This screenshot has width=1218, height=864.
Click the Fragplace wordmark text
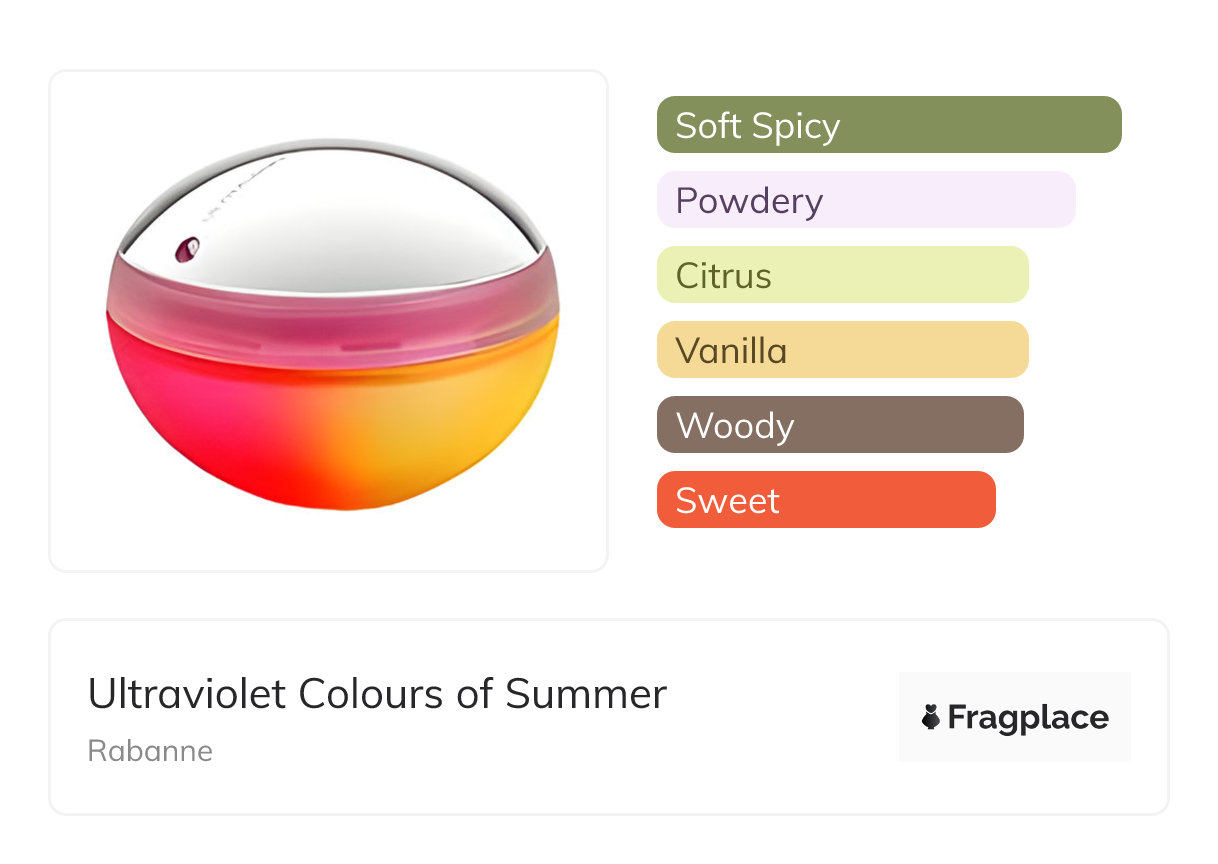[1028, 718]
